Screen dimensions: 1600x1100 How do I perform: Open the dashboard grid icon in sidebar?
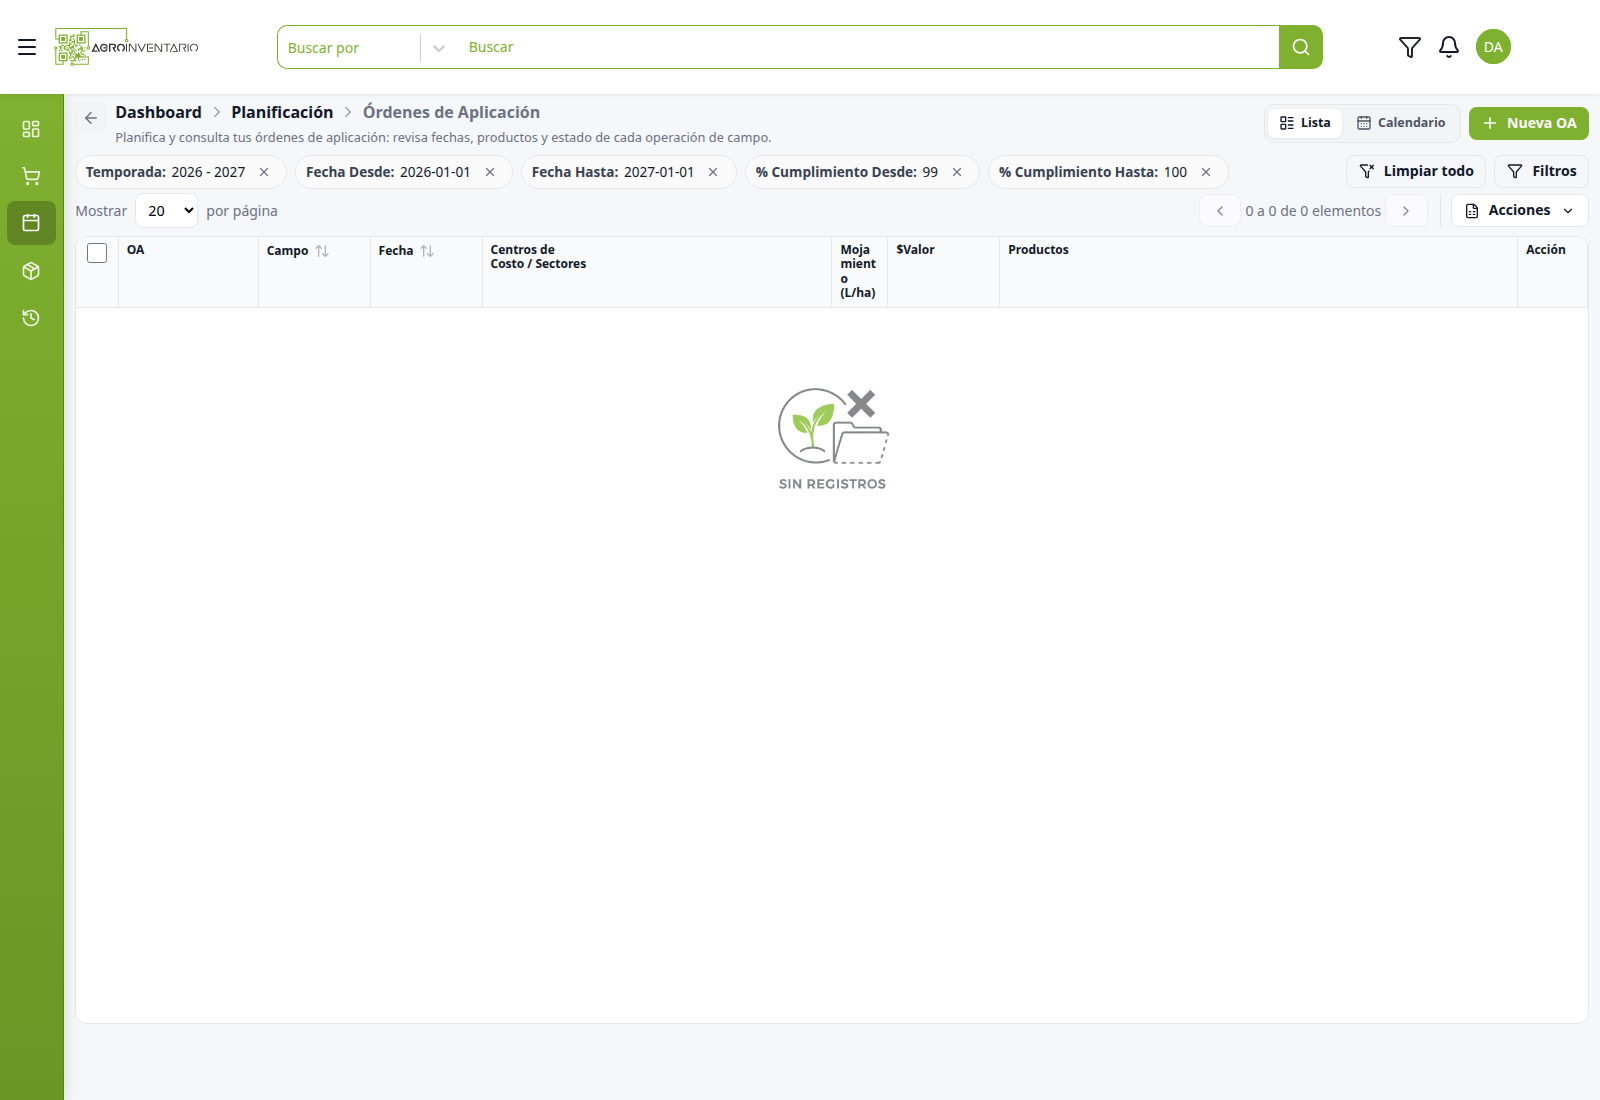pos(31,129)
